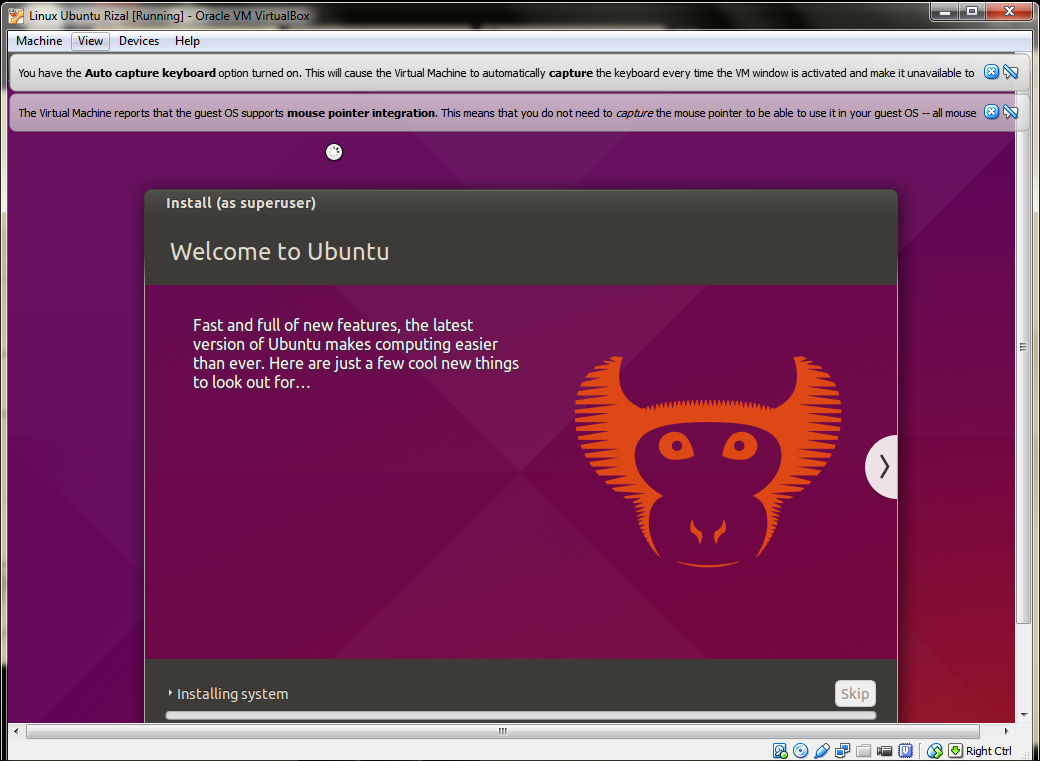Viewport: 1040px width, 761px height.
Task: Click the optical disc indicator icon
Action: (801, 751)
